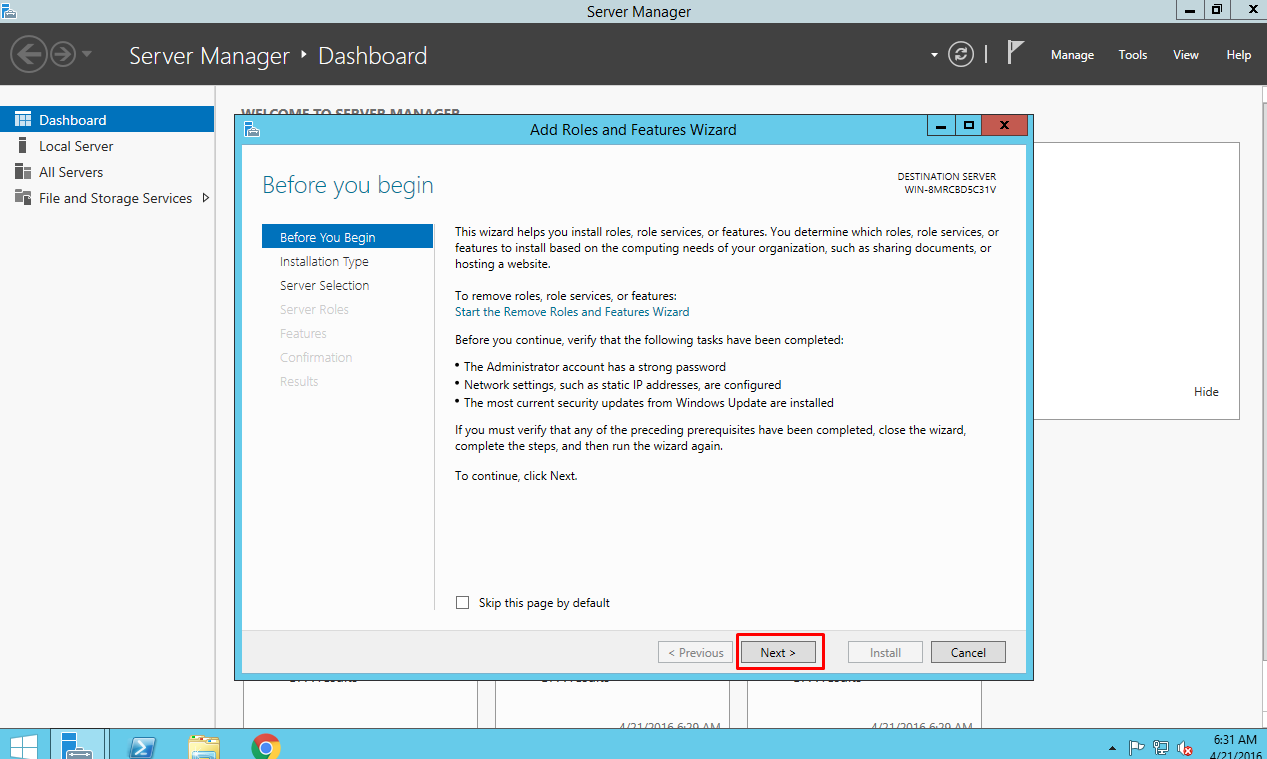Launch PowerShell from the taskbar
Screen dimensions: 1267x759
click(x=143, y=746)
